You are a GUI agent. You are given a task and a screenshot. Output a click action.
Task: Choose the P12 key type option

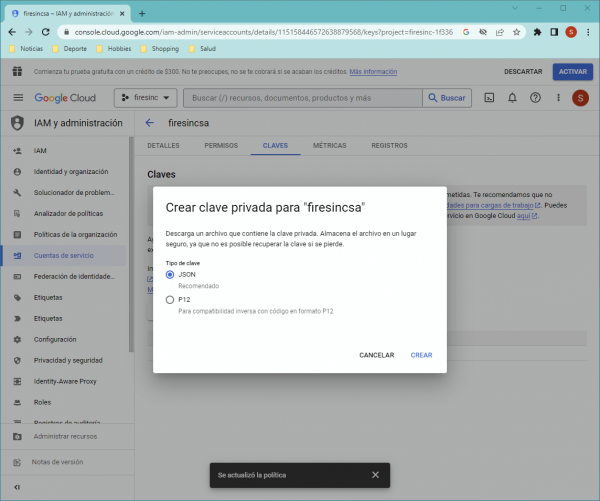coord(170,299)
